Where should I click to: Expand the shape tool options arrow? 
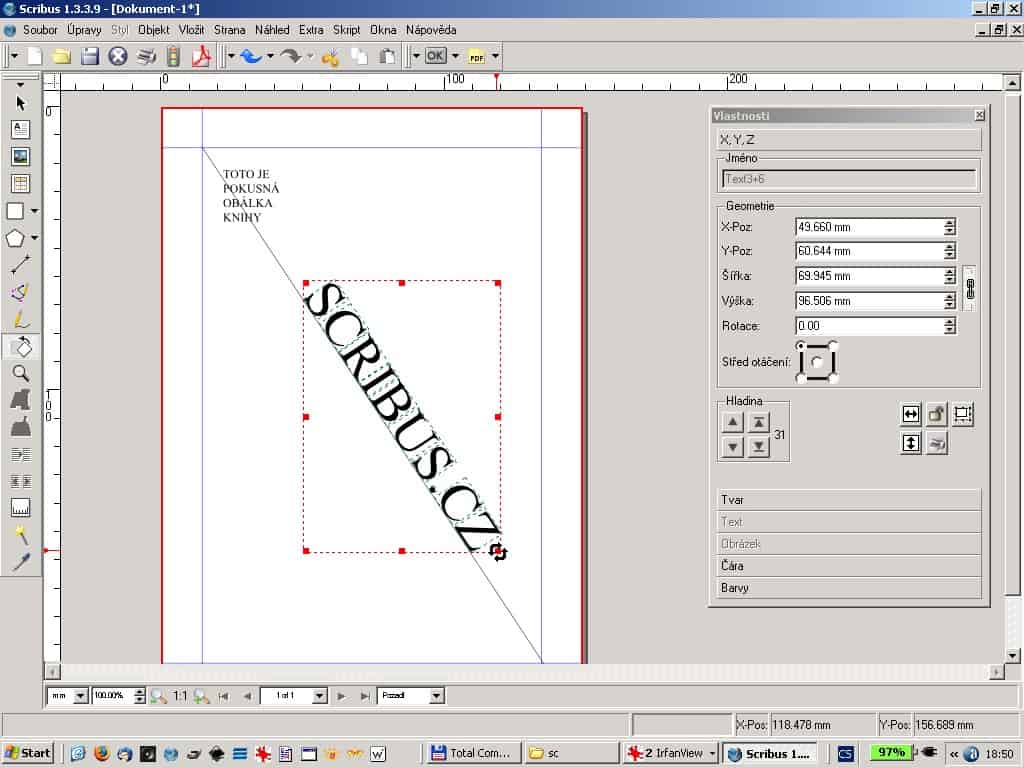34,210
